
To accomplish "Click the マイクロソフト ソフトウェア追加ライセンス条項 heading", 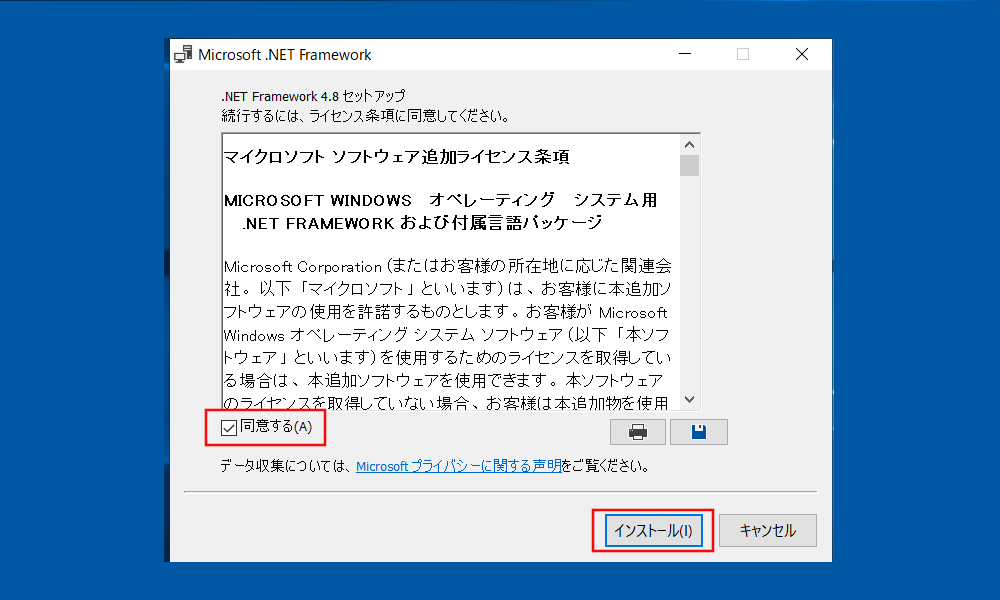I will [397, 157].
